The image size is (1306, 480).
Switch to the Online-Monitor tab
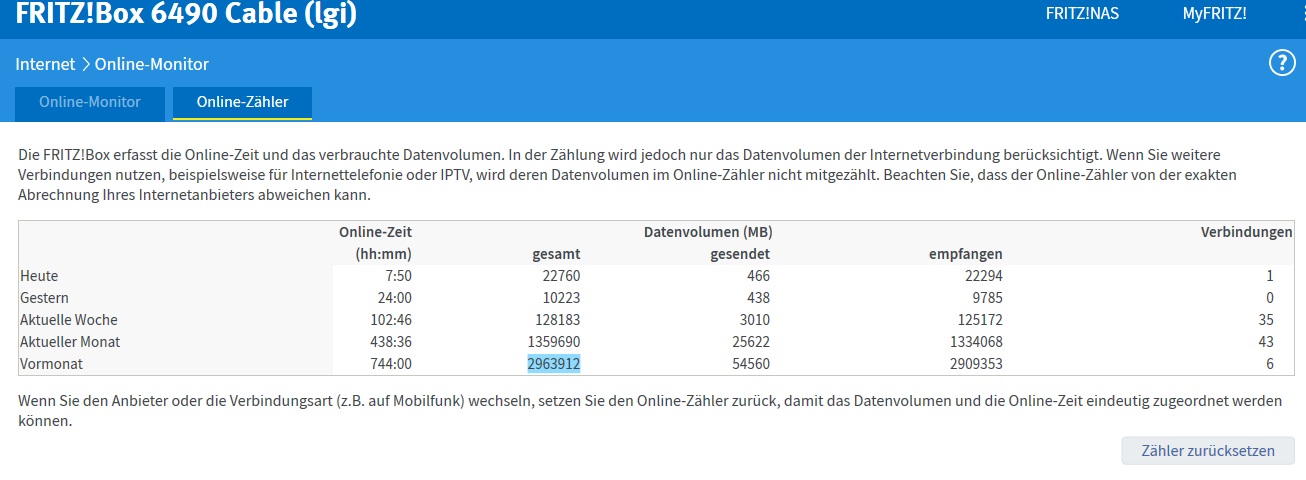click(90, 102)
